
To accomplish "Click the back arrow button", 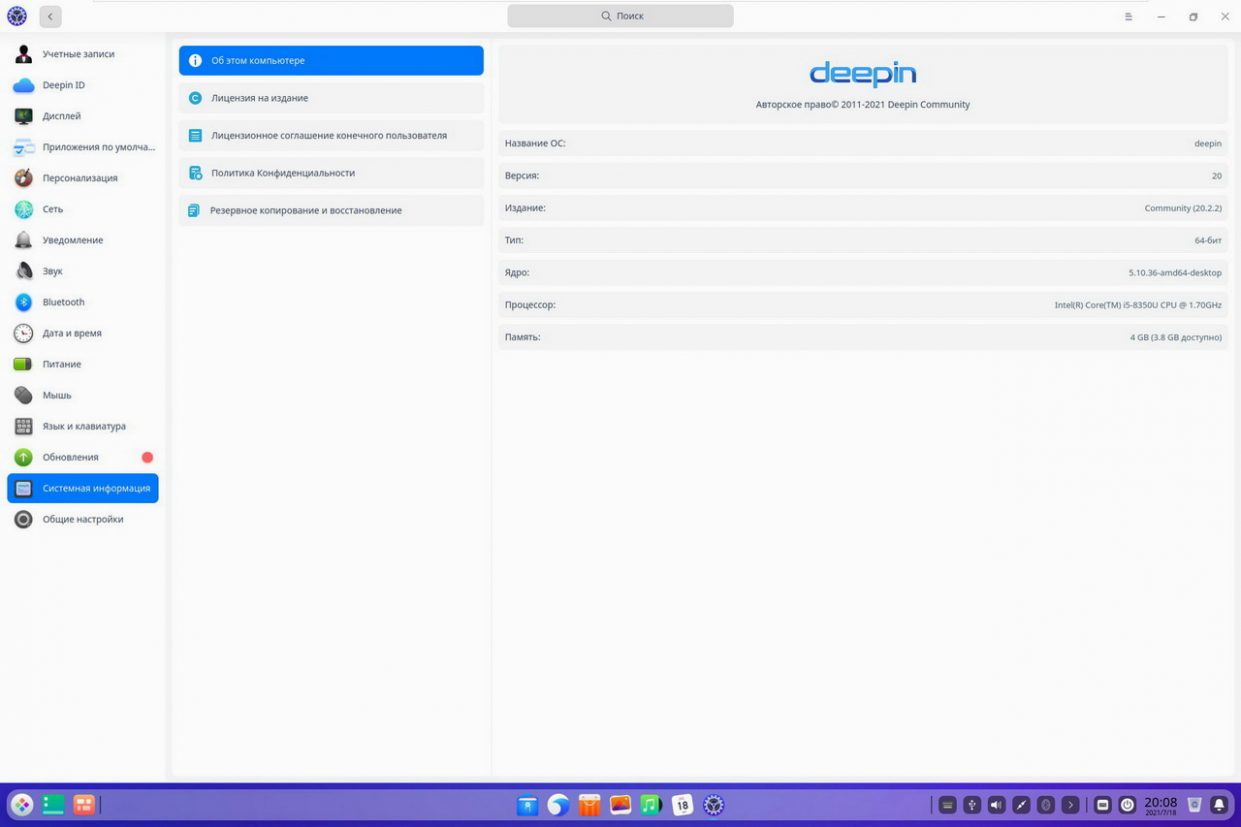I will coord(50,16).
